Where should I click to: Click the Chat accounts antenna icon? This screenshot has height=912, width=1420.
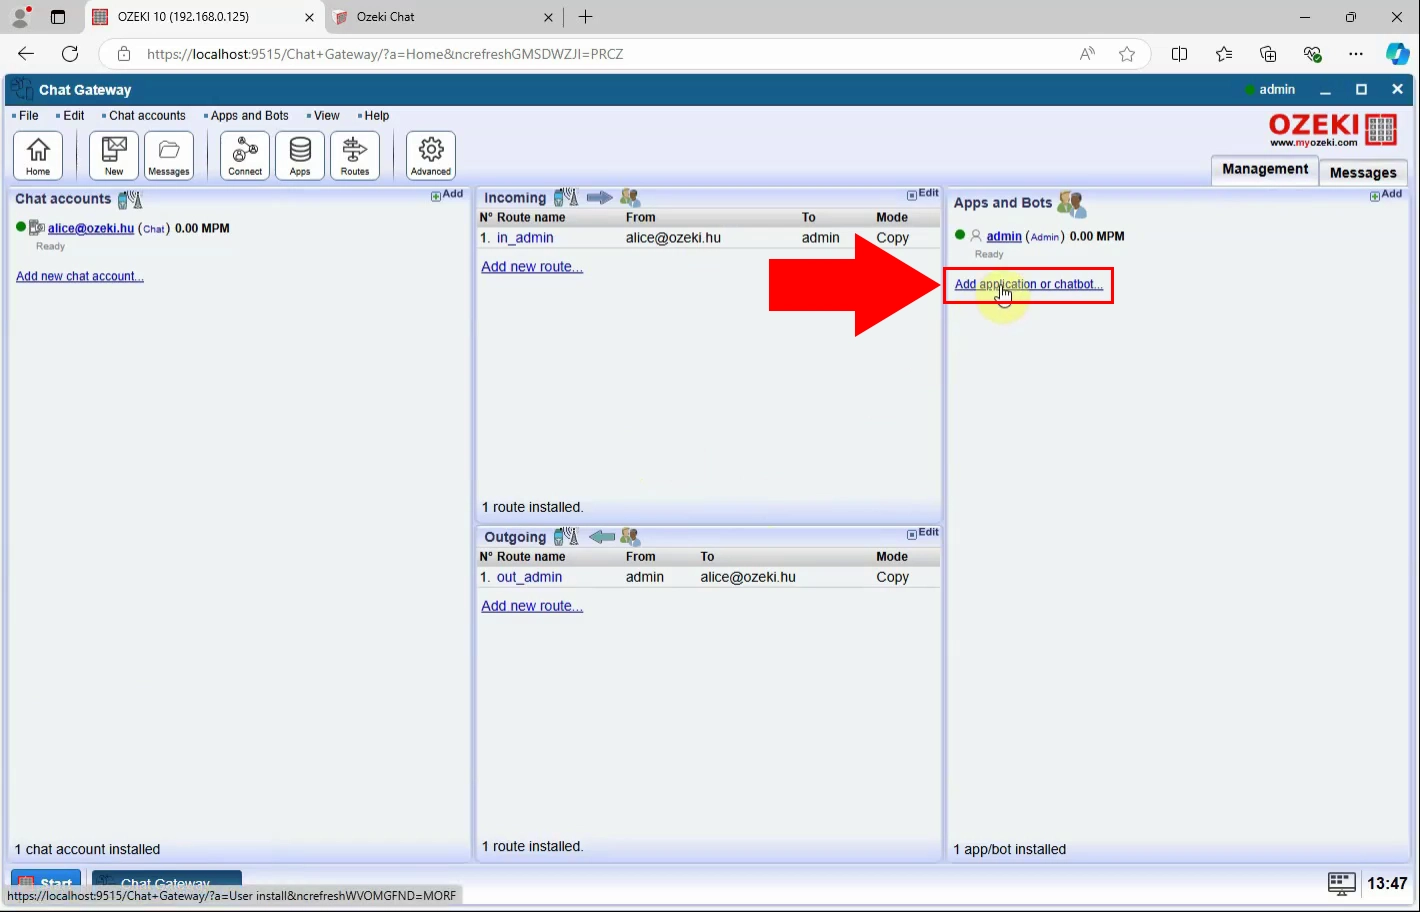tap(130, 200)
